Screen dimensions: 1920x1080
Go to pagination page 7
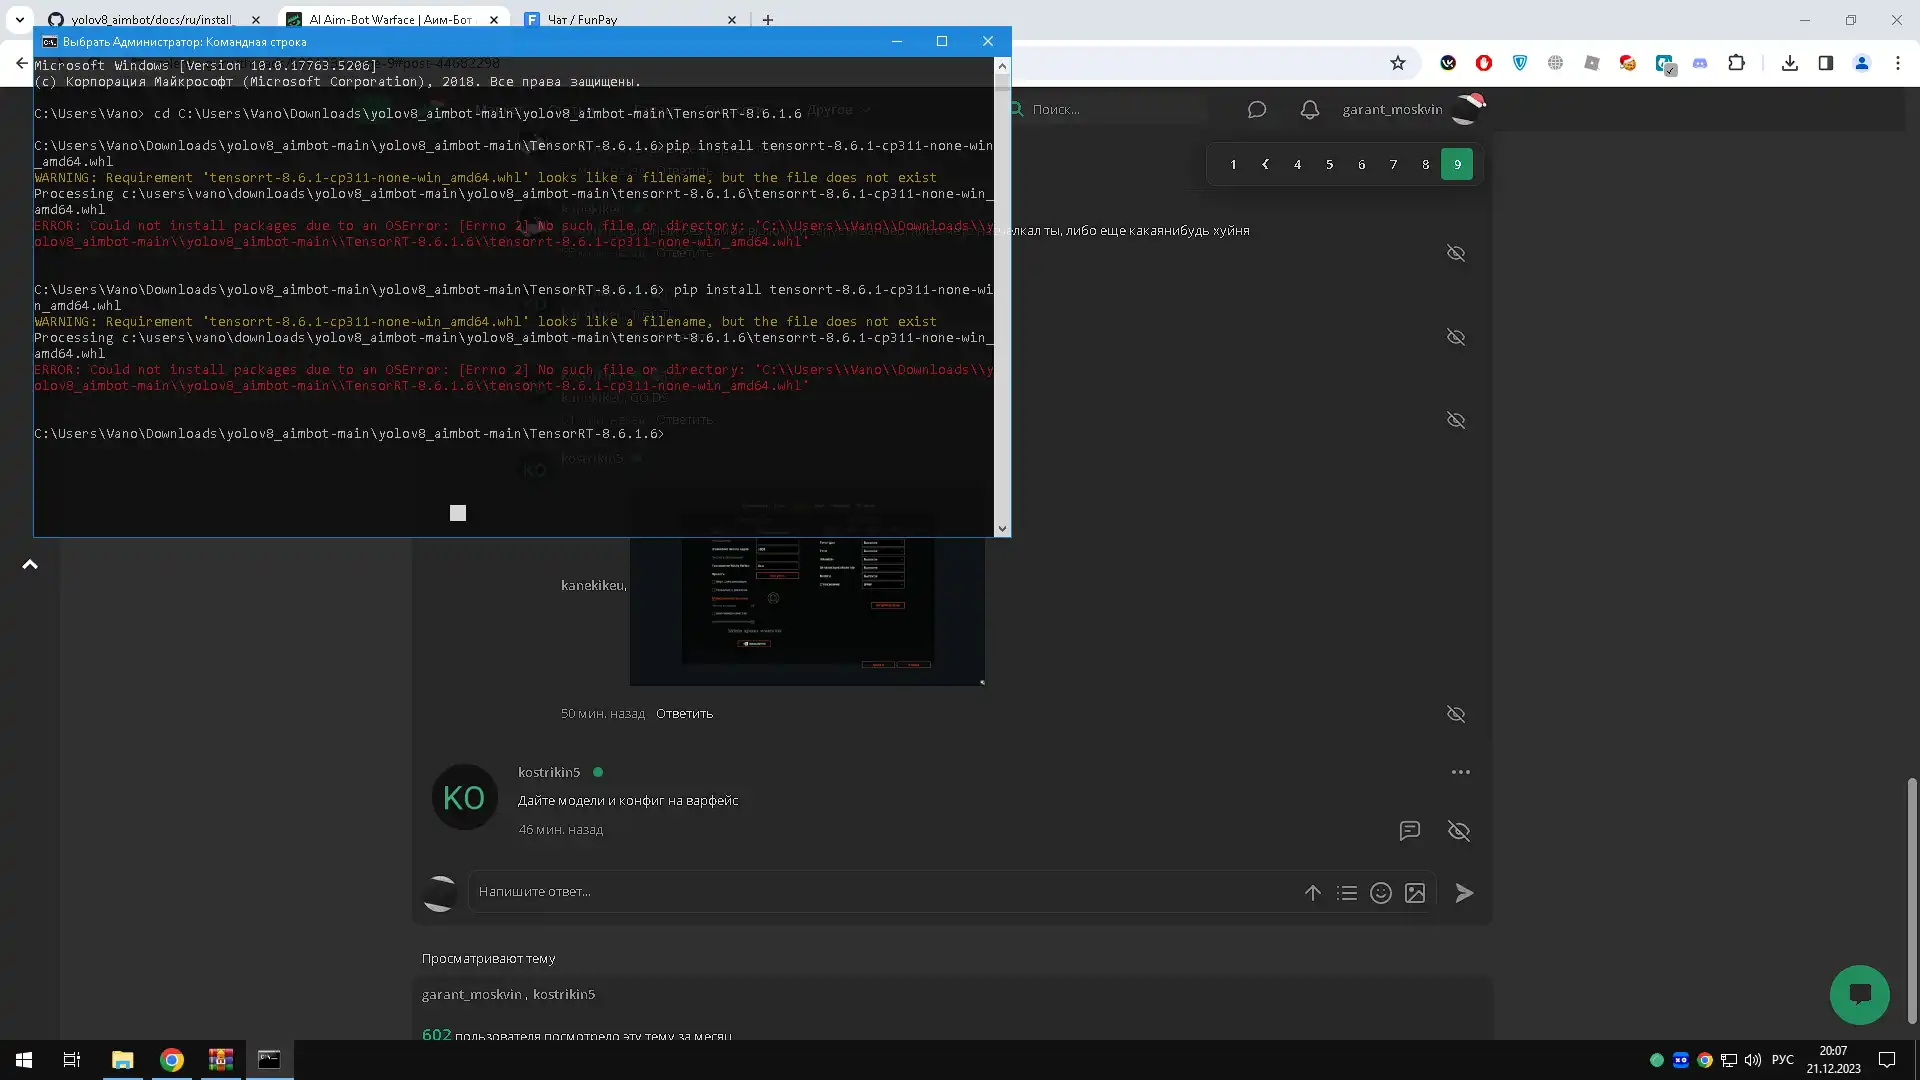(1393, 164)
